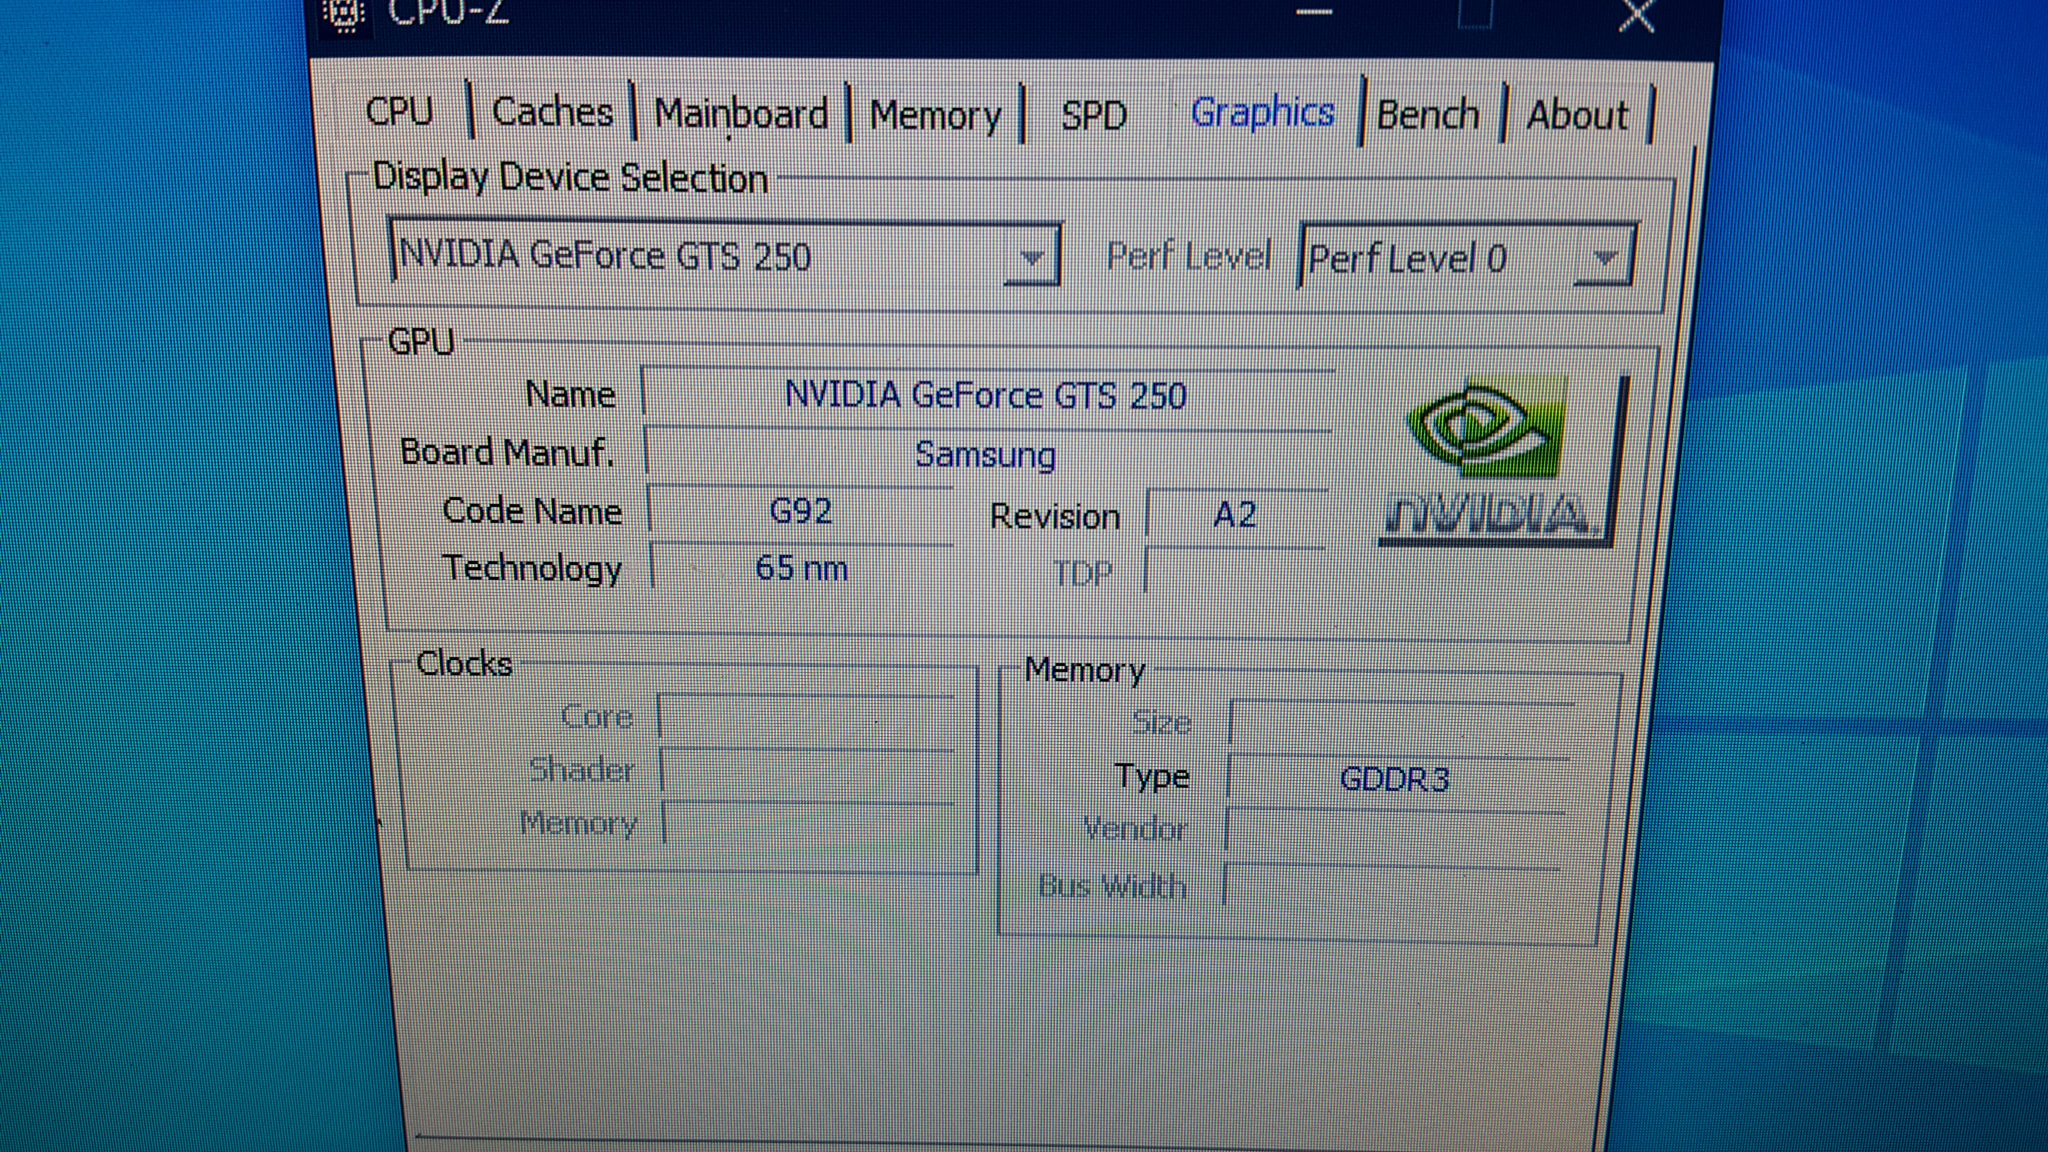Click the GDDR3 memory type value
Image resolution: width=2048 pixels, height=1152 pixels.
[x=1396, y=778]
